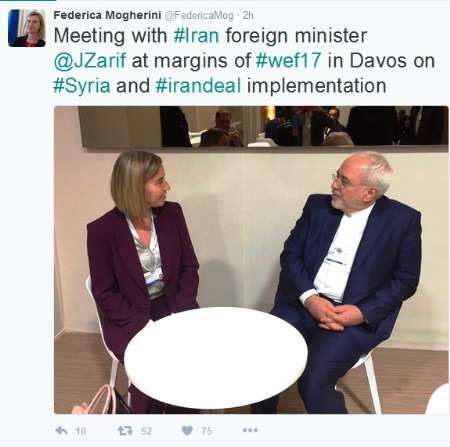Click the words foreign minister in the tweet
This screenshot has height=447, width=450.
[296, 36]
